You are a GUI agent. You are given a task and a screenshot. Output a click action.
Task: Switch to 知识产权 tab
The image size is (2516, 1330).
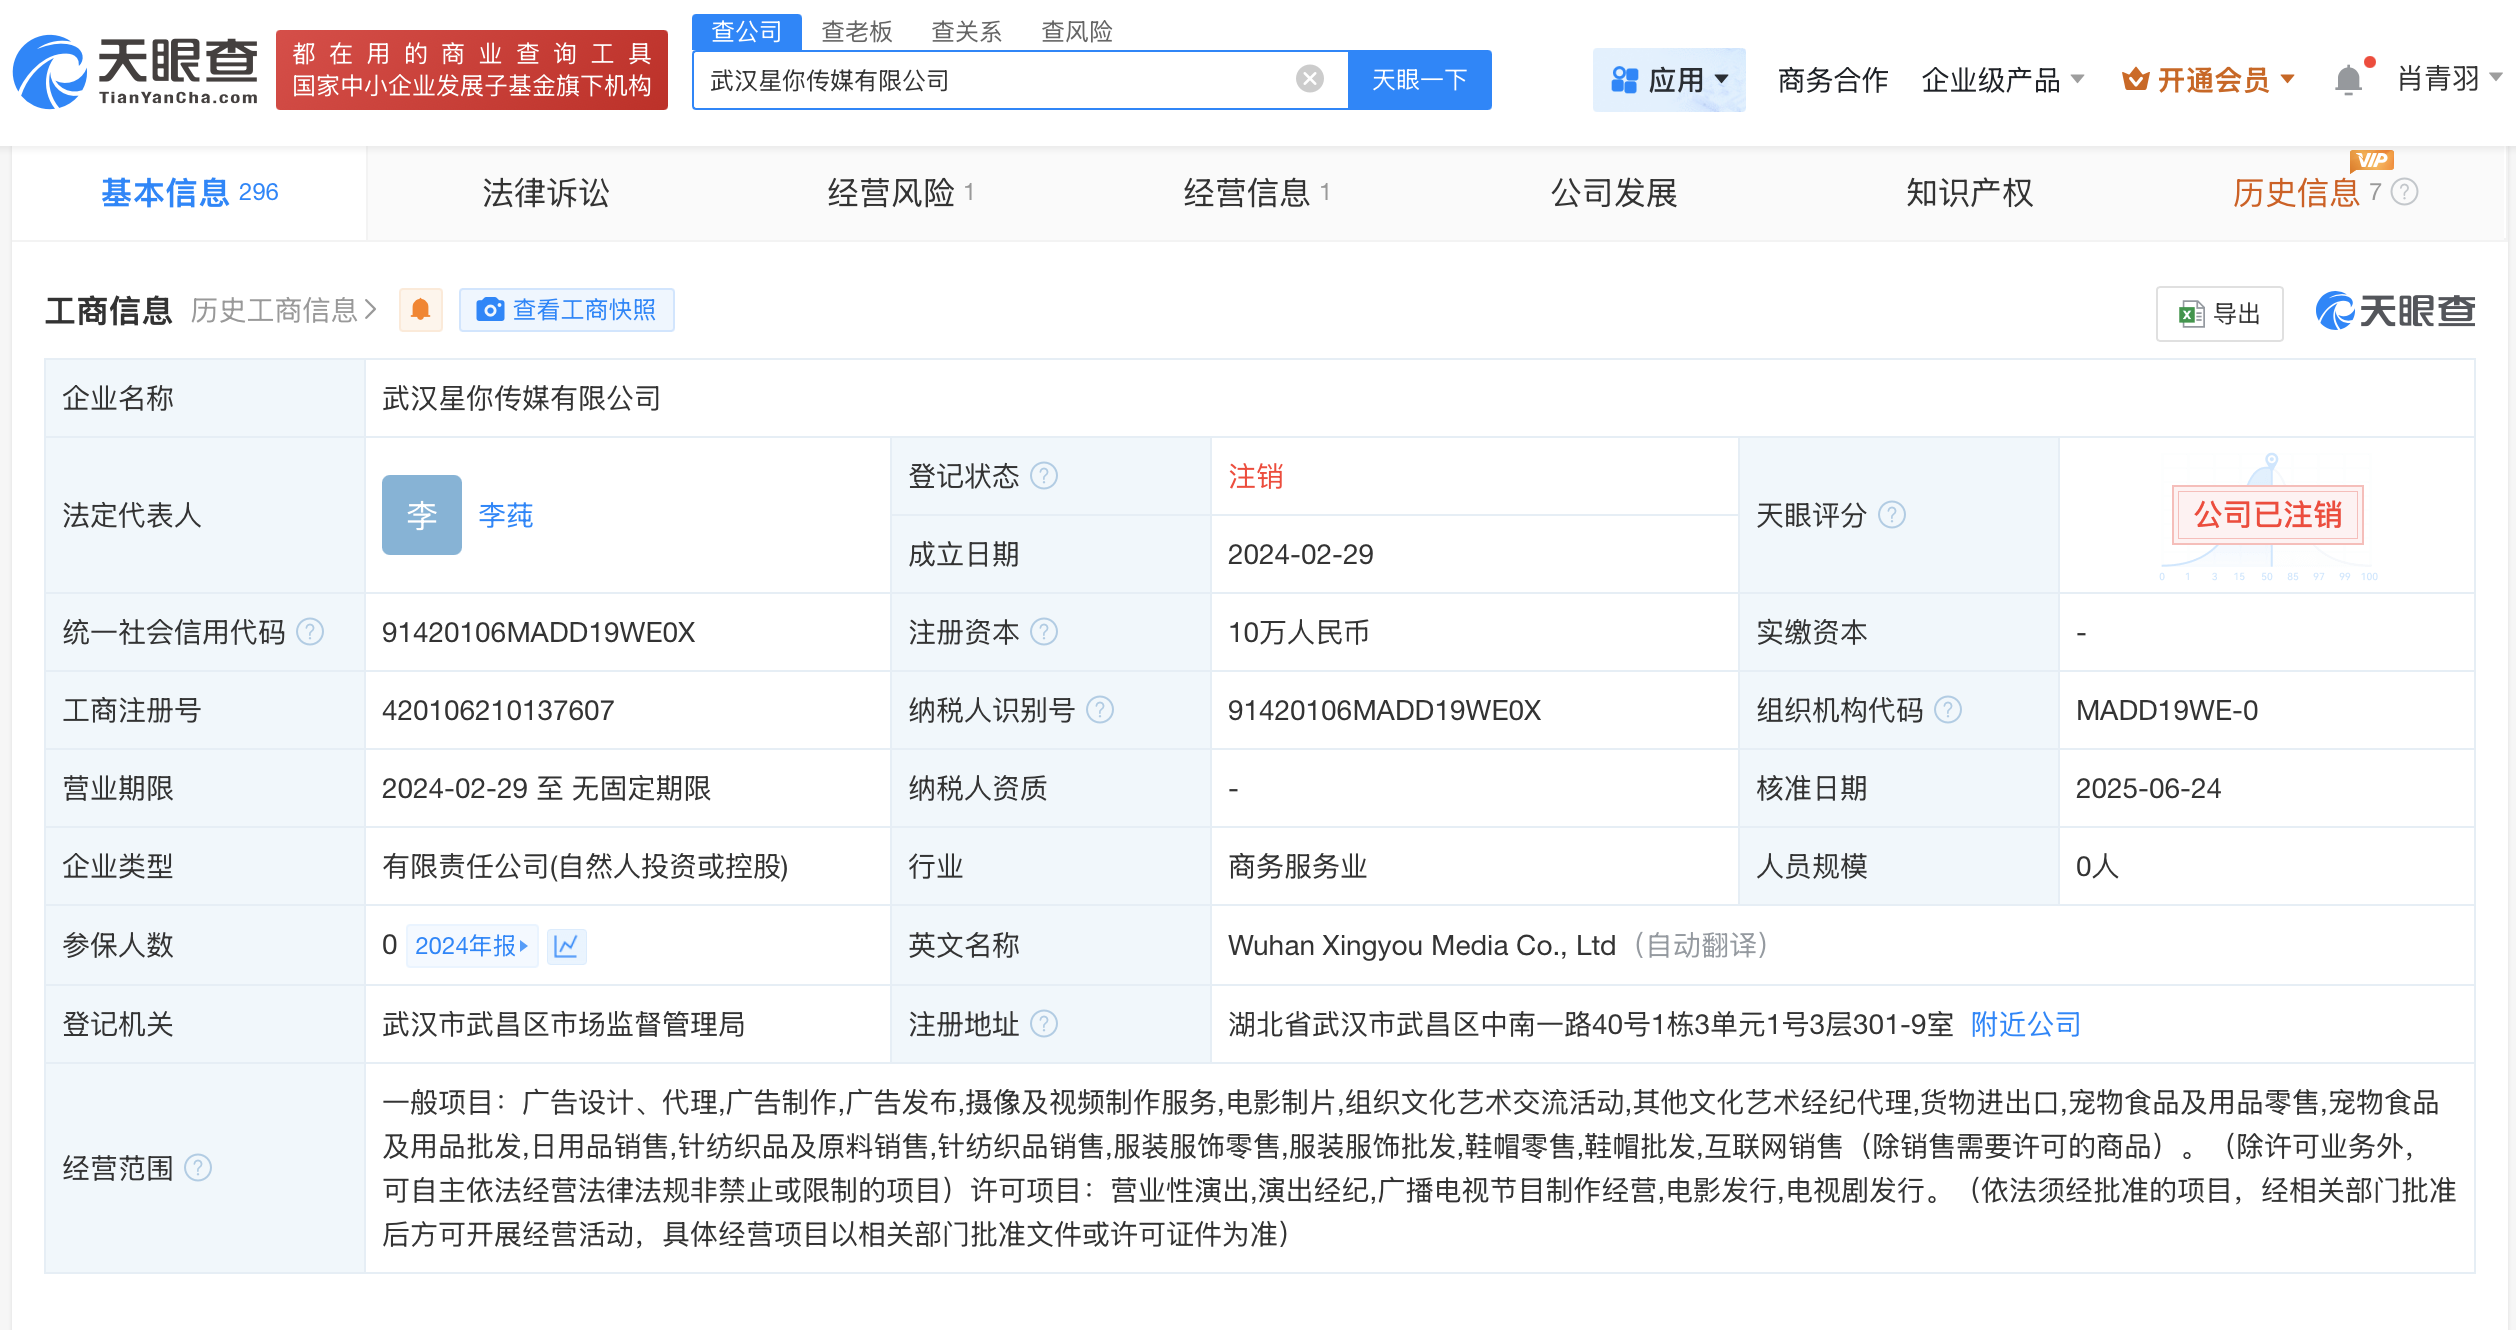1970,193
